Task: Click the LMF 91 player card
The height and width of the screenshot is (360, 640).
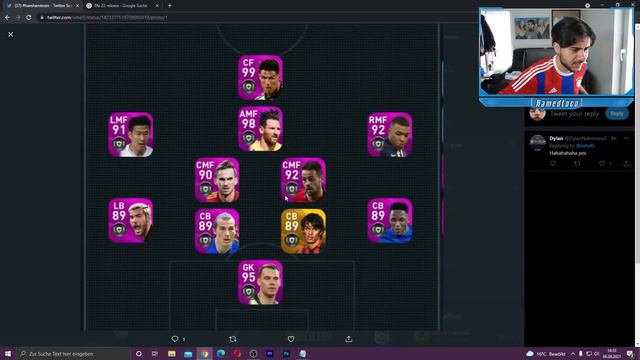Action: [x=131, y=135]
